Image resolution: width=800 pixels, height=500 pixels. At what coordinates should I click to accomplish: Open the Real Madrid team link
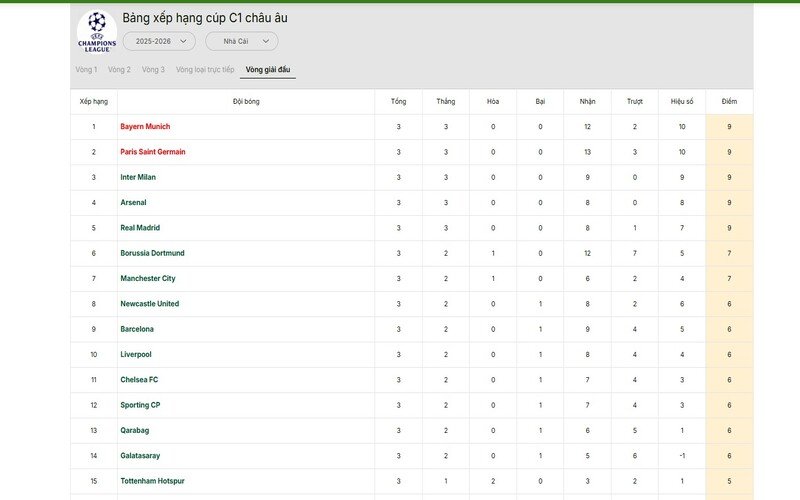pyautogui.click(x=140, y=228)
